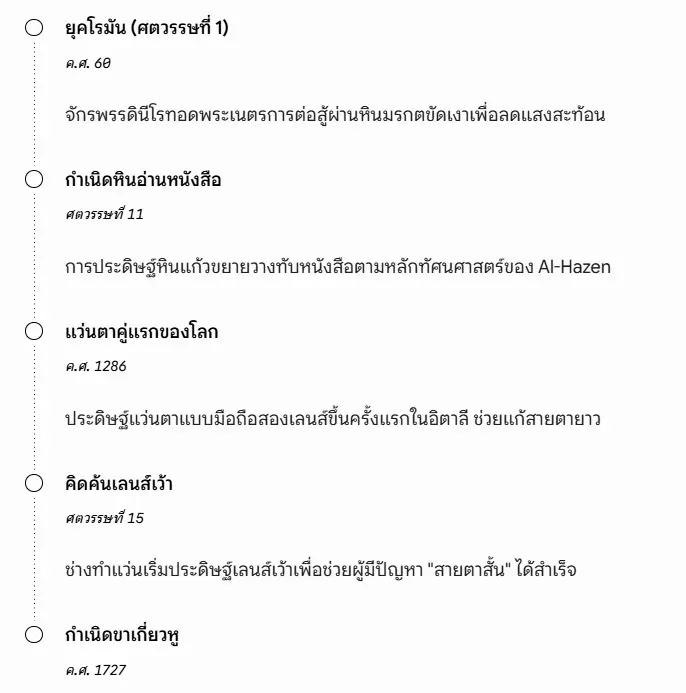Click the circle marker beside ยุคโรมัน heading

point(34,27)
